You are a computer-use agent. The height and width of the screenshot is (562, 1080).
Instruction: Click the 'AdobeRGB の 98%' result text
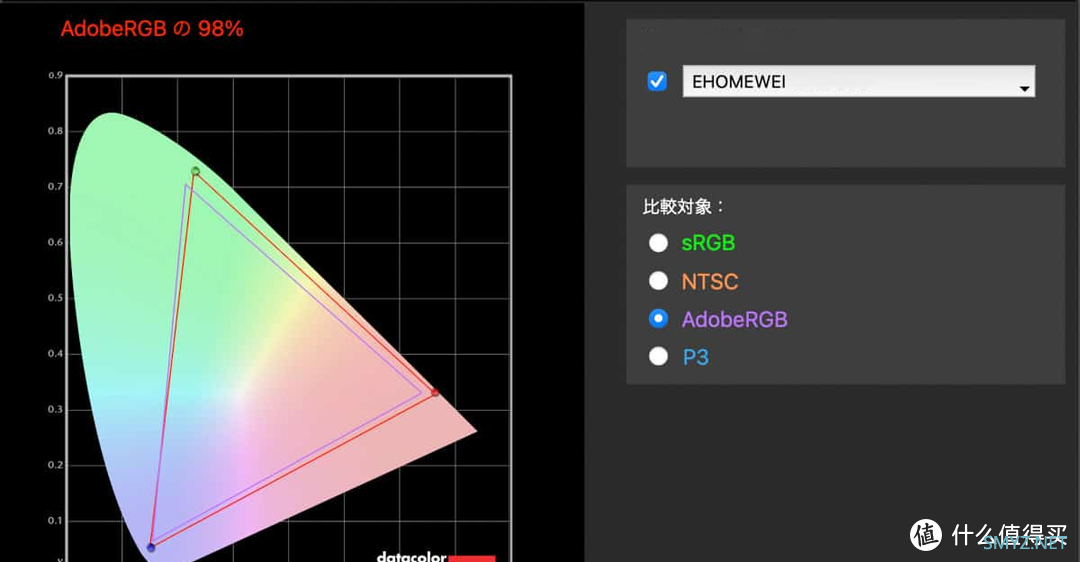(x=152, y=29)
